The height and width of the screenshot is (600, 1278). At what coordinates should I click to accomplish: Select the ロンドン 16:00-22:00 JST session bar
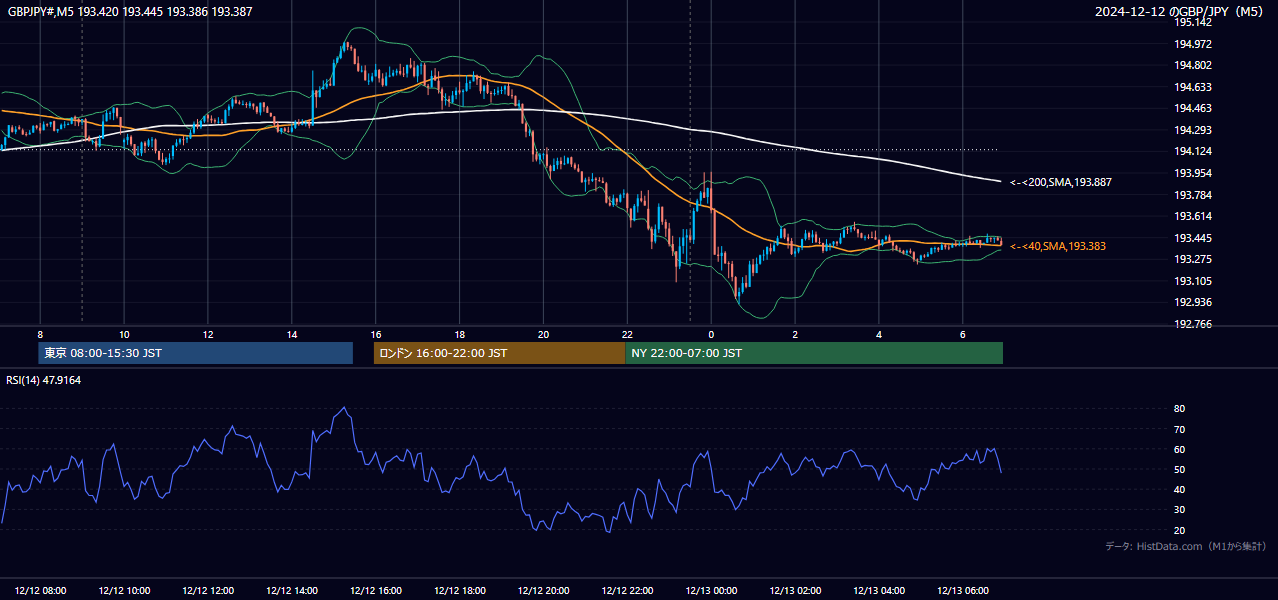click(499, 353)
